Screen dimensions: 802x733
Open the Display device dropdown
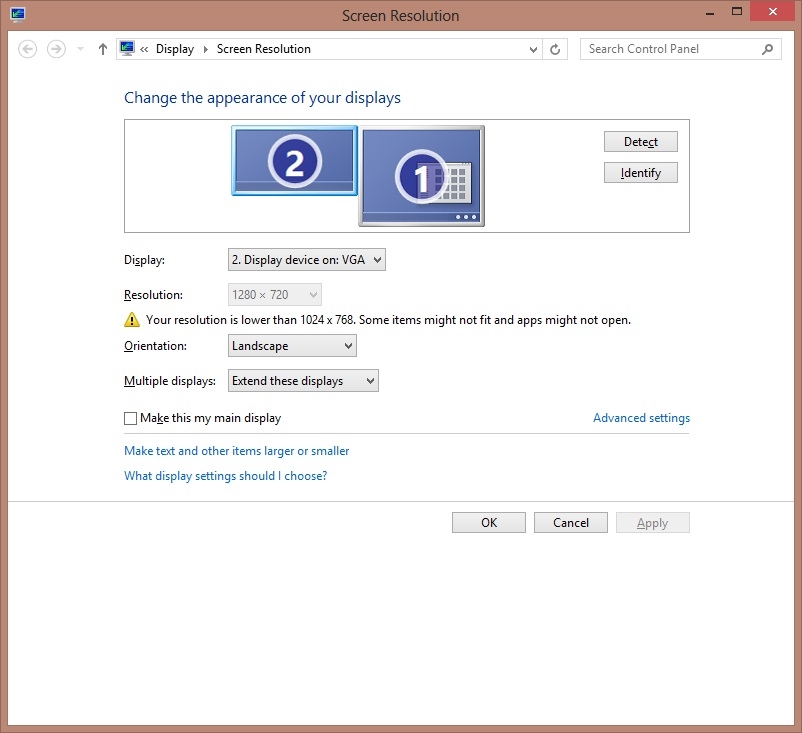[306, 260]
